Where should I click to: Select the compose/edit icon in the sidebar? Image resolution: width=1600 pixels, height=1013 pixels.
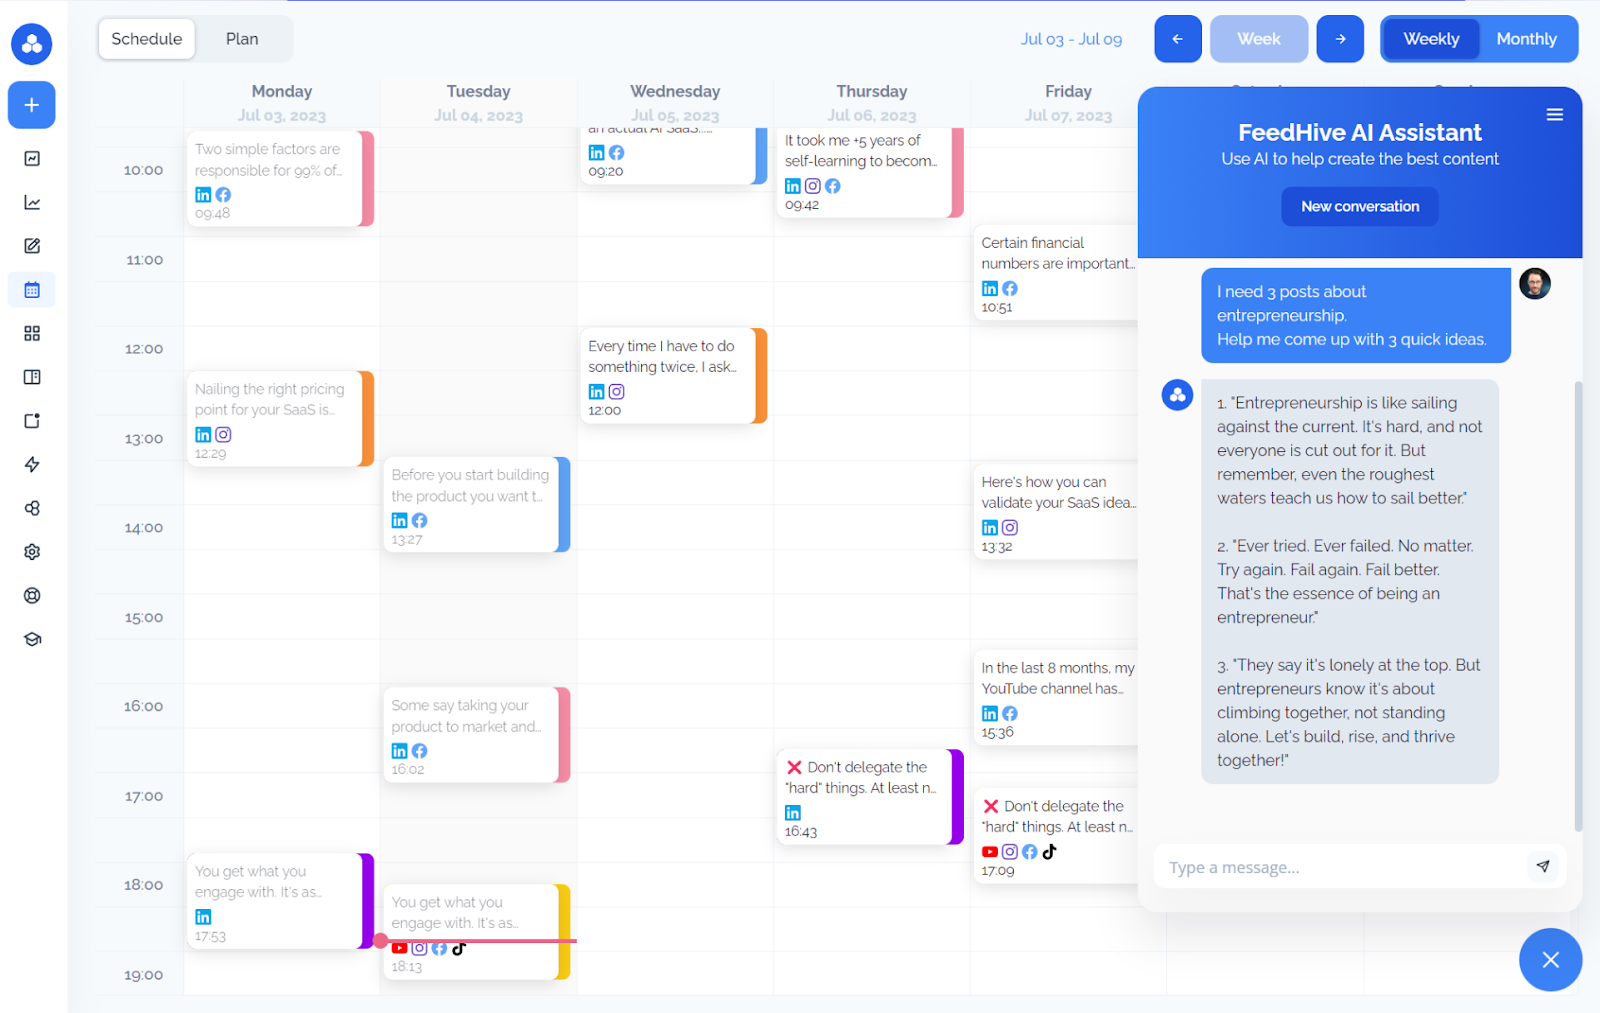(x=31, y=245)
